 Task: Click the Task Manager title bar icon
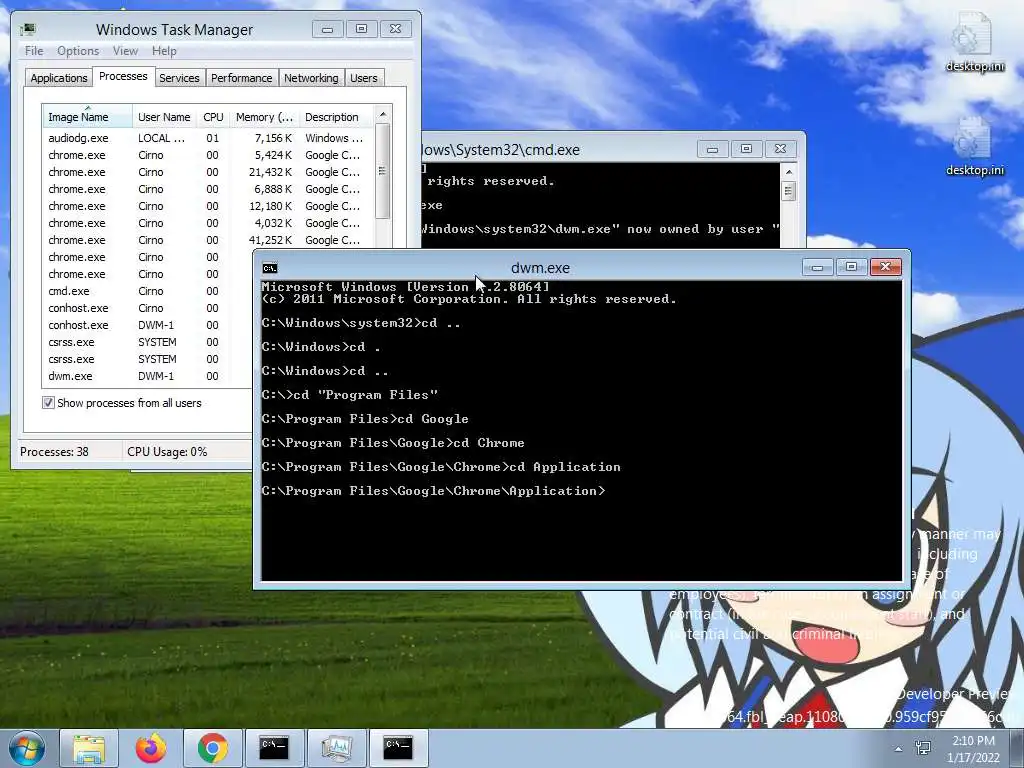(27, 29)
